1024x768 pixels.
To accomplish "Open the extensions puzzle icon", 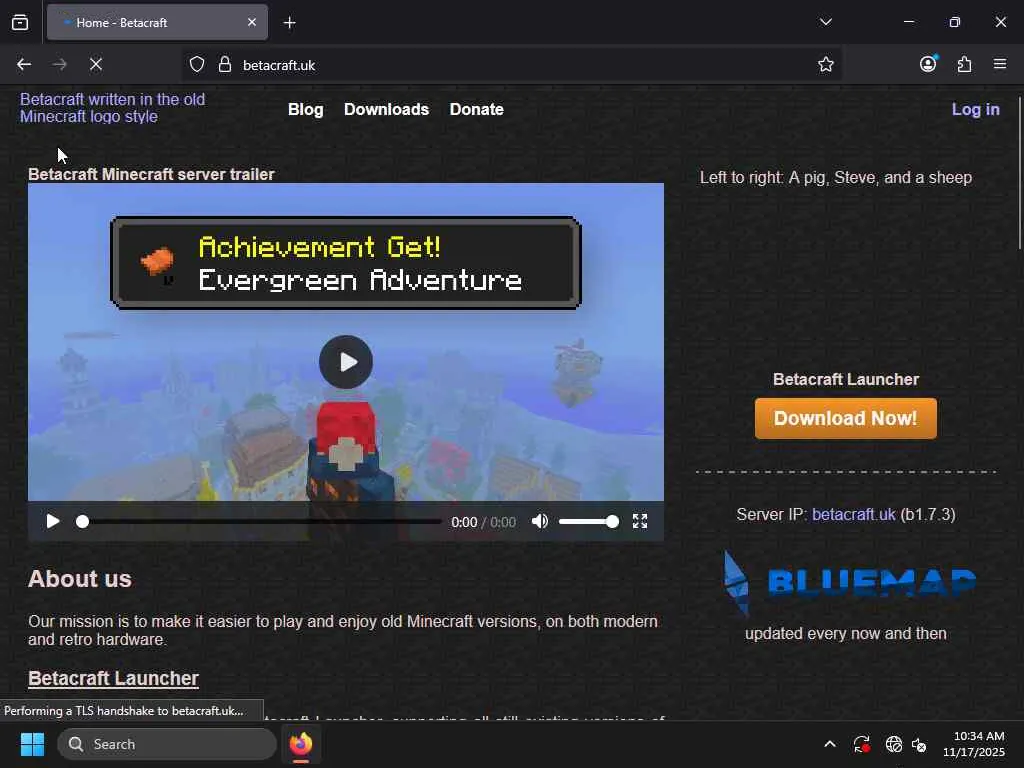I will point(964,64).
